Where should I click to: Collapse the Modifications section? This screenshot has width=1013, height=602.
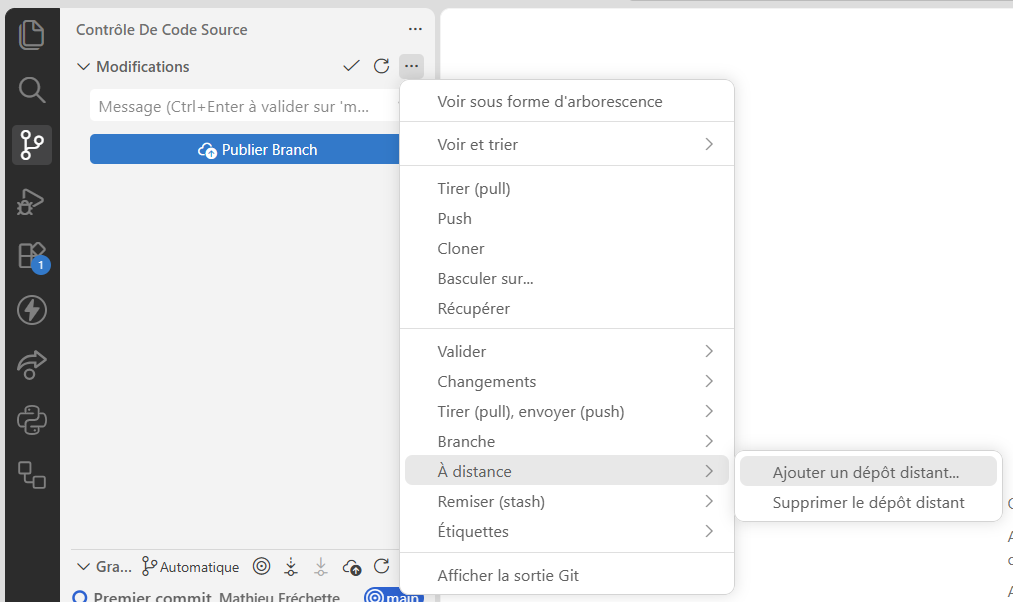click(x=83, y=67)
